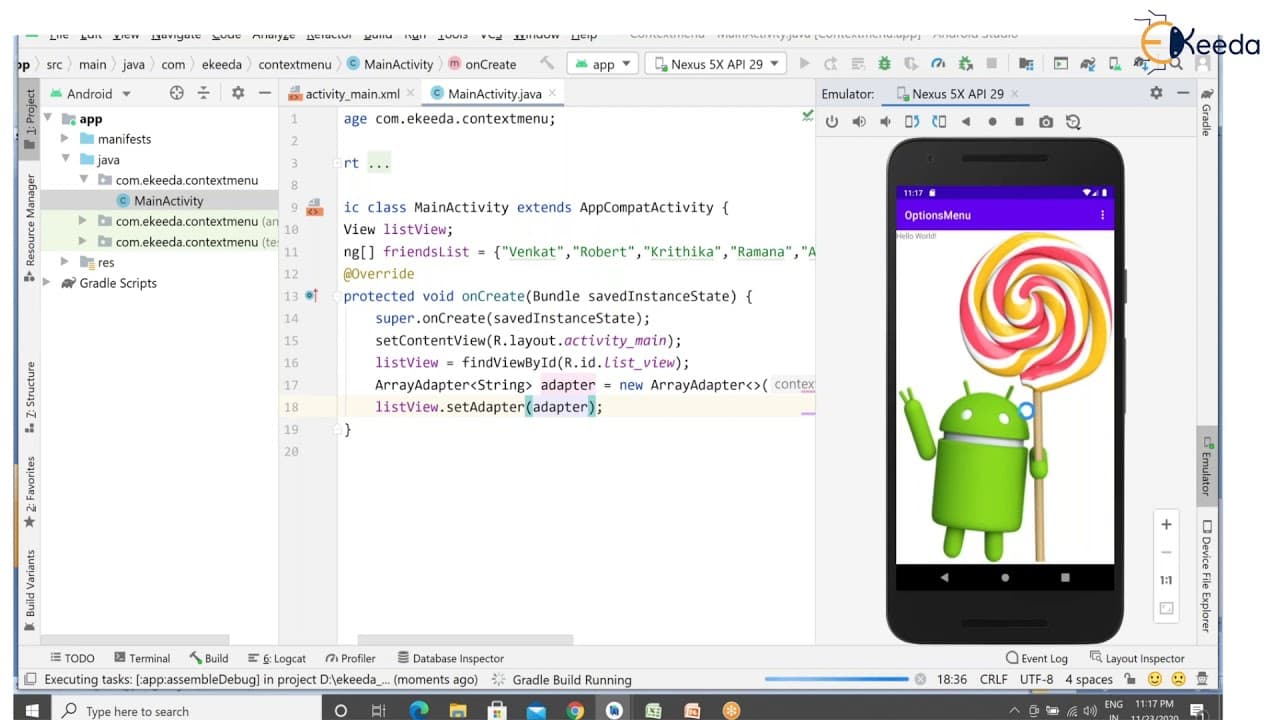Click the Project panel locate-file target icon
The height and width of the screenshot is (720, 1280).
(177, 93)
